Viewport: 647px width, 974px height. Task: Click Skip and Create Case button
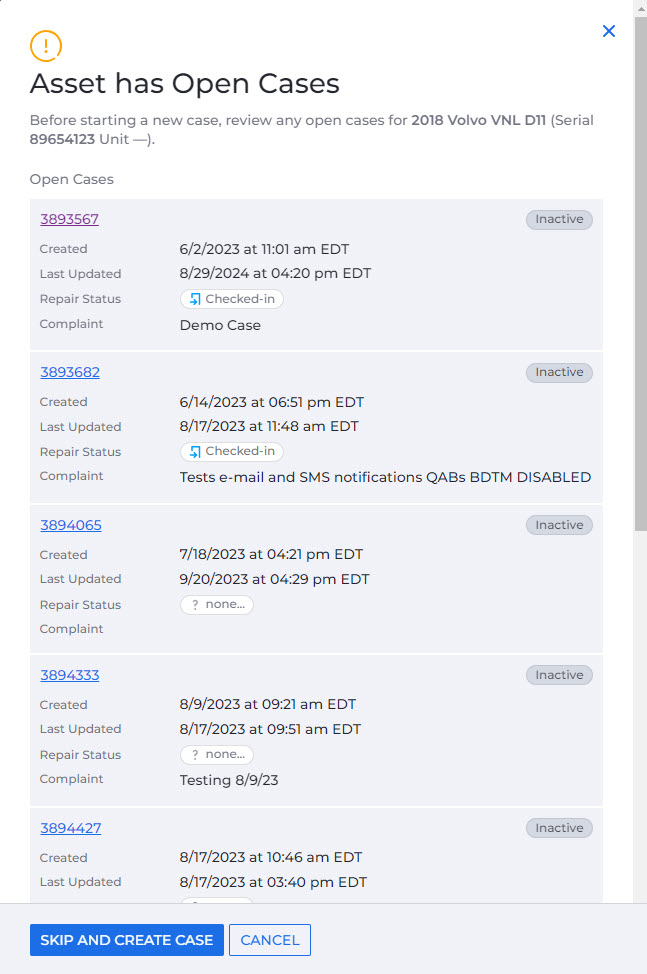pyautogui.click(x=127, y=940)
